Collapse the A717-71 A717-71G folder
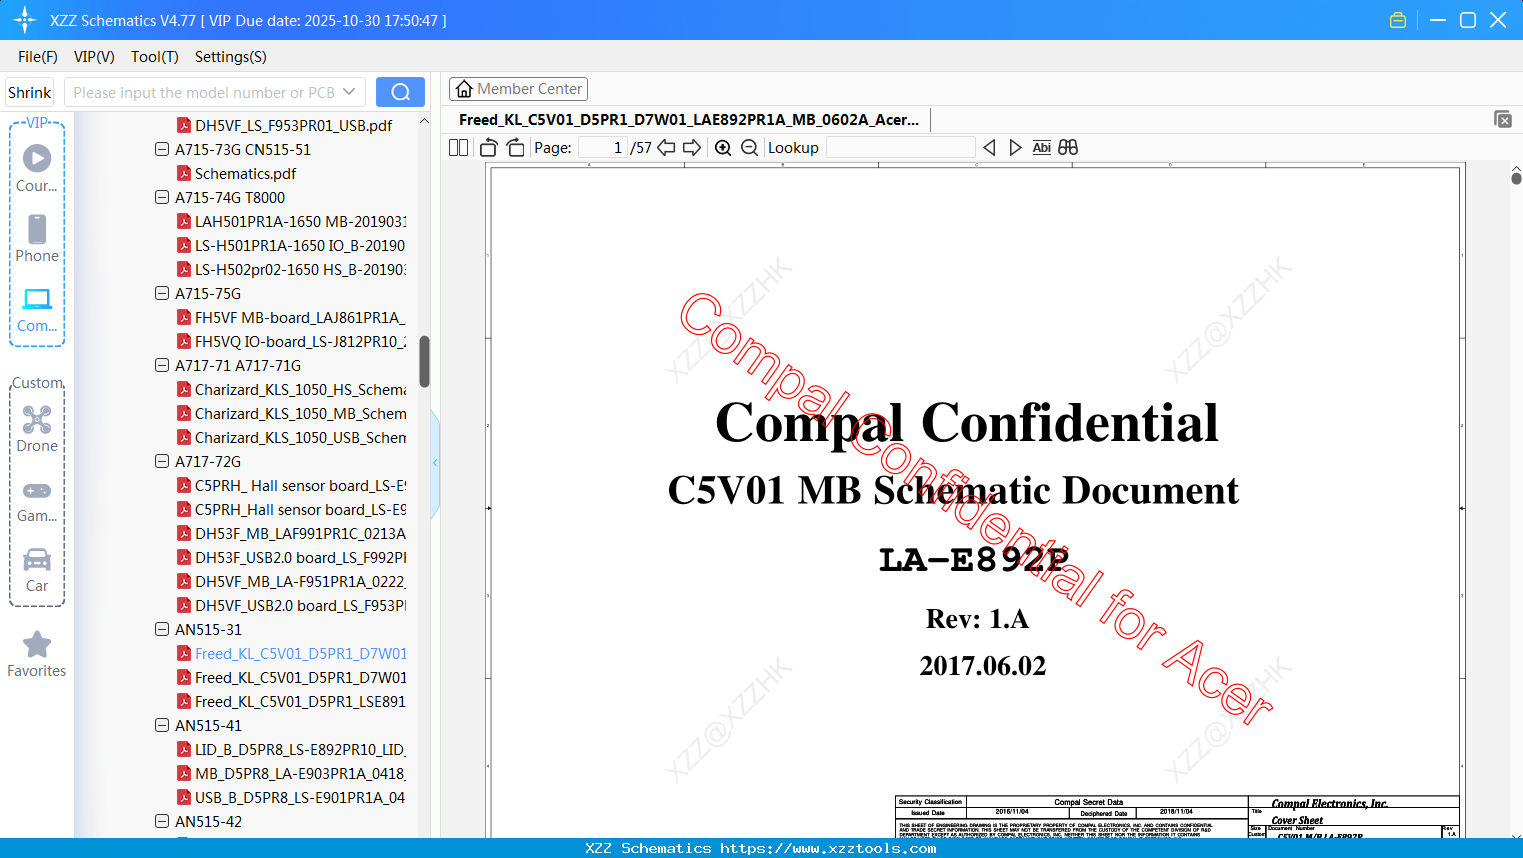This screenshot has width=1523, height=858. (162, 366)
